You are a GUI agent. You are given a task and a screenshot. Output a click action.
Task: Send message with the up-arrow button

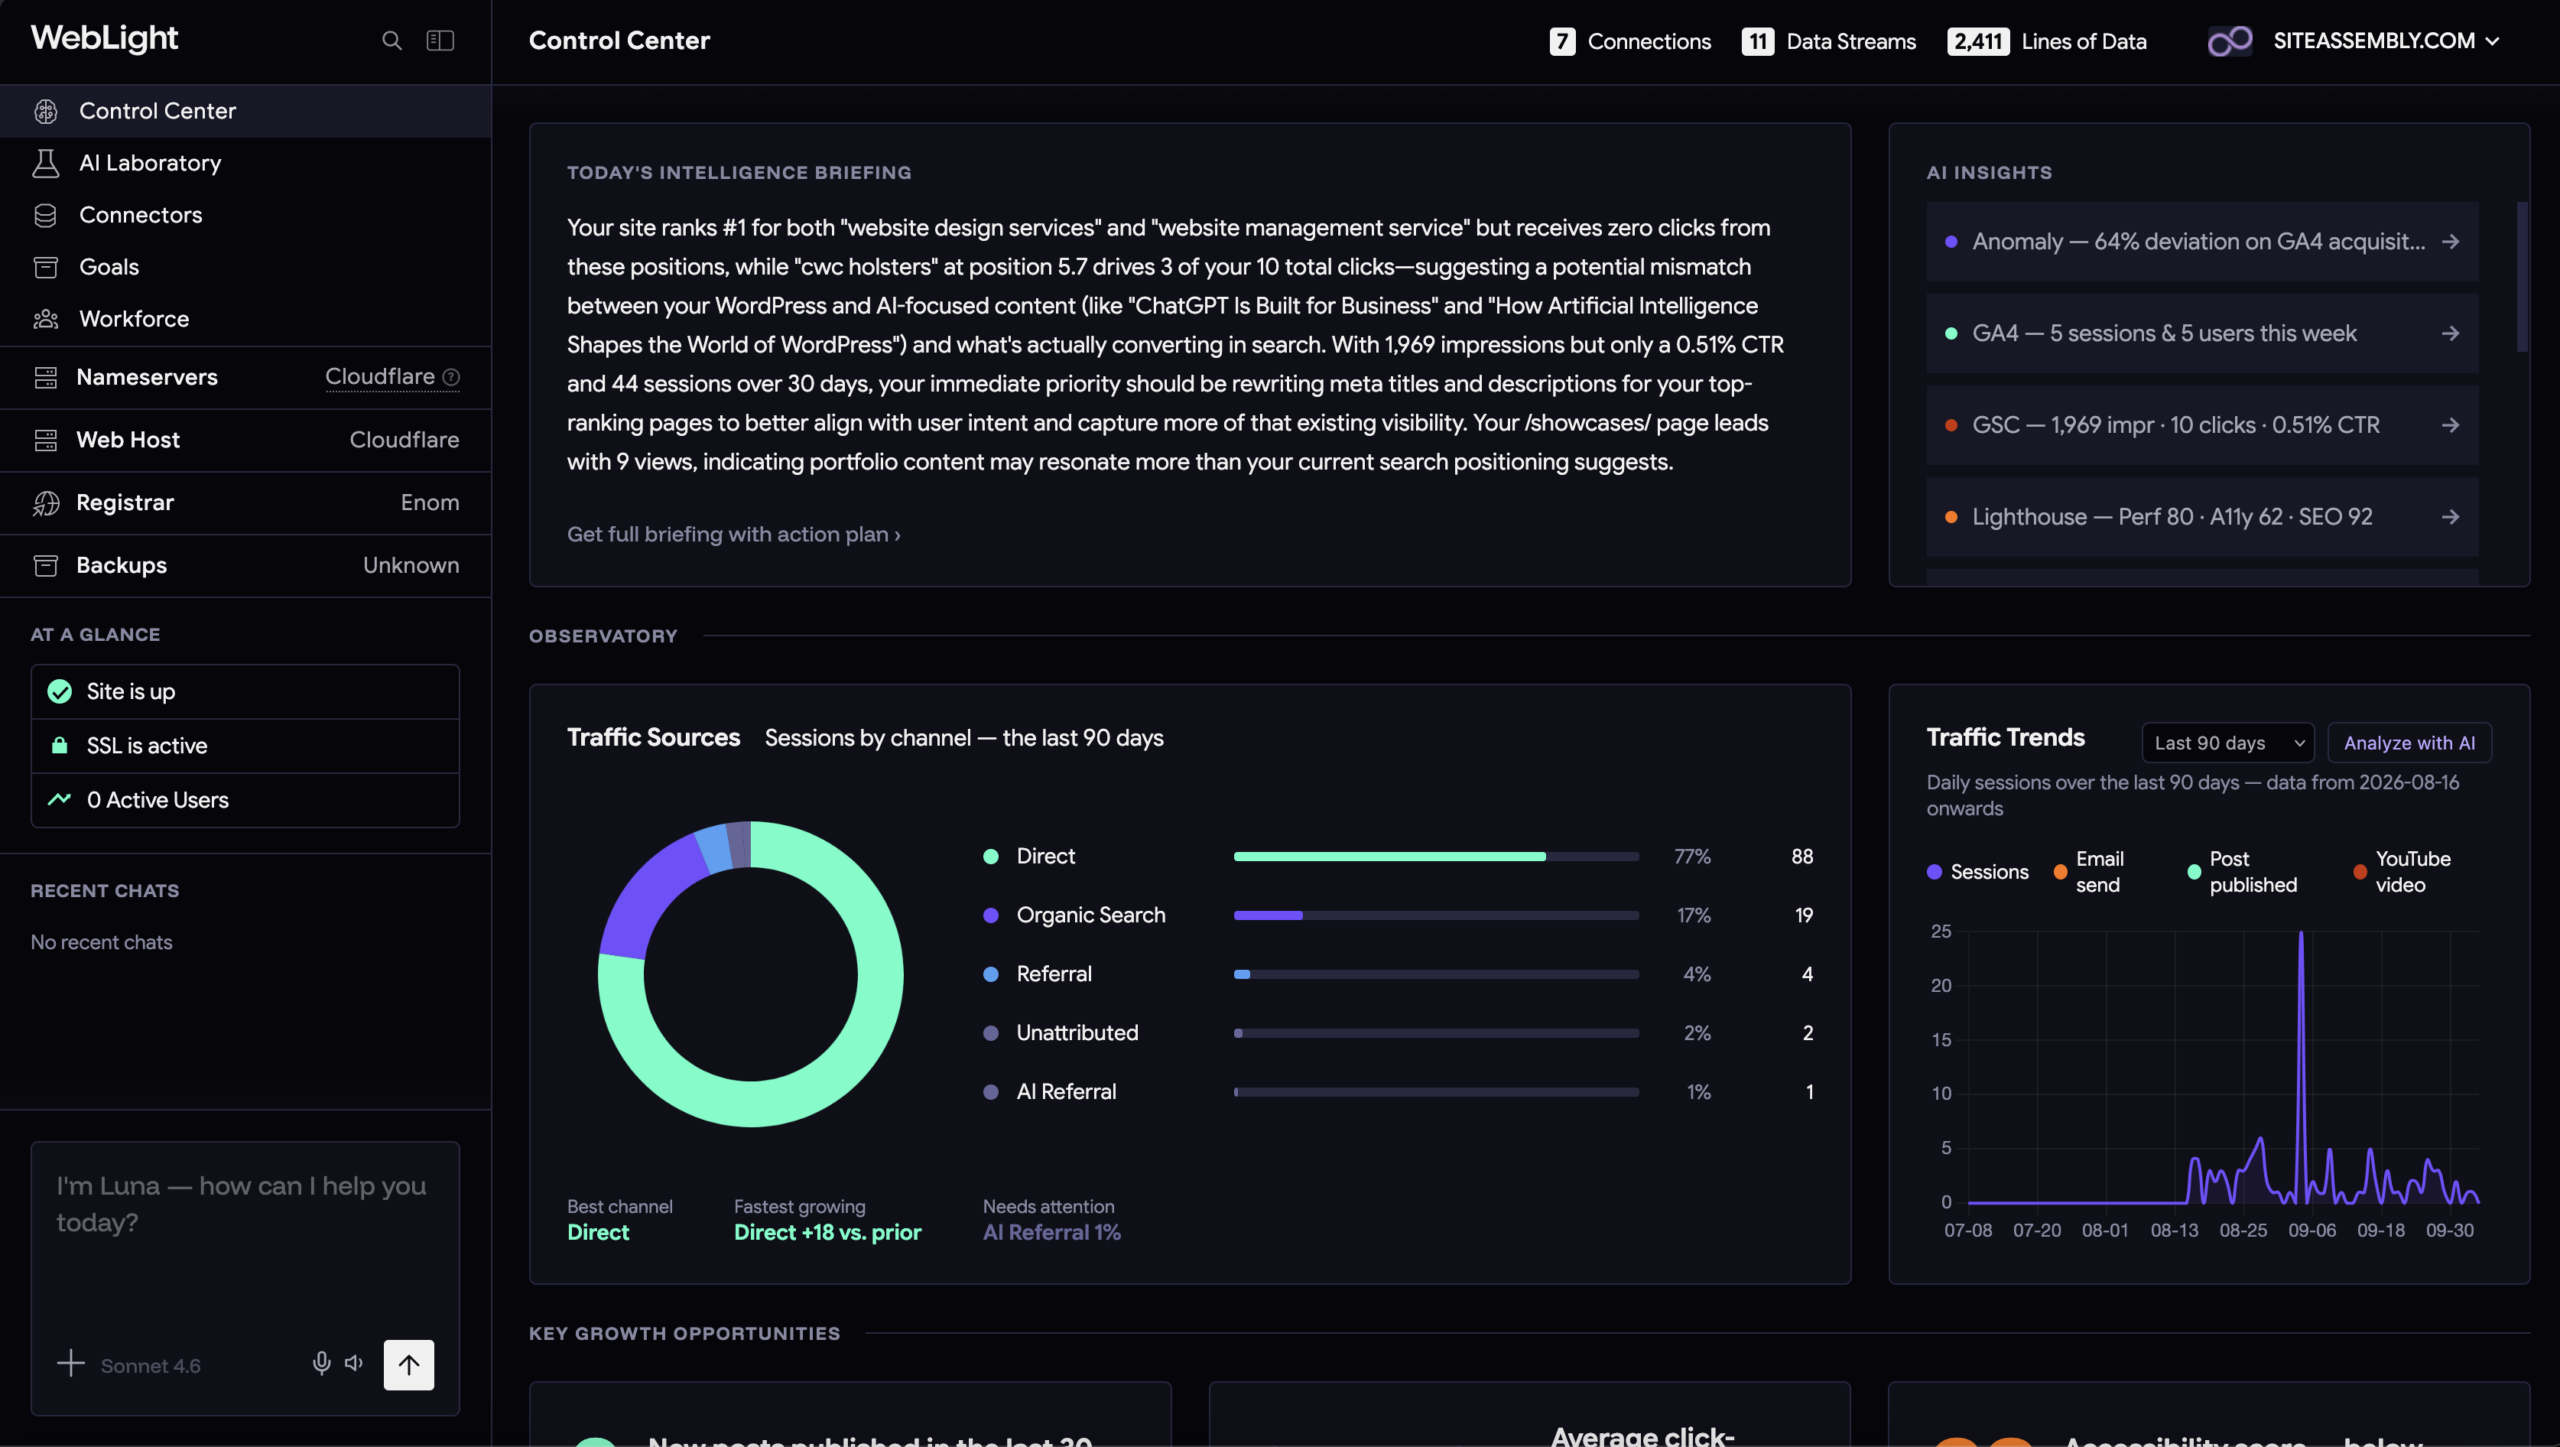pyautogui.click(x=409, y=1365)
